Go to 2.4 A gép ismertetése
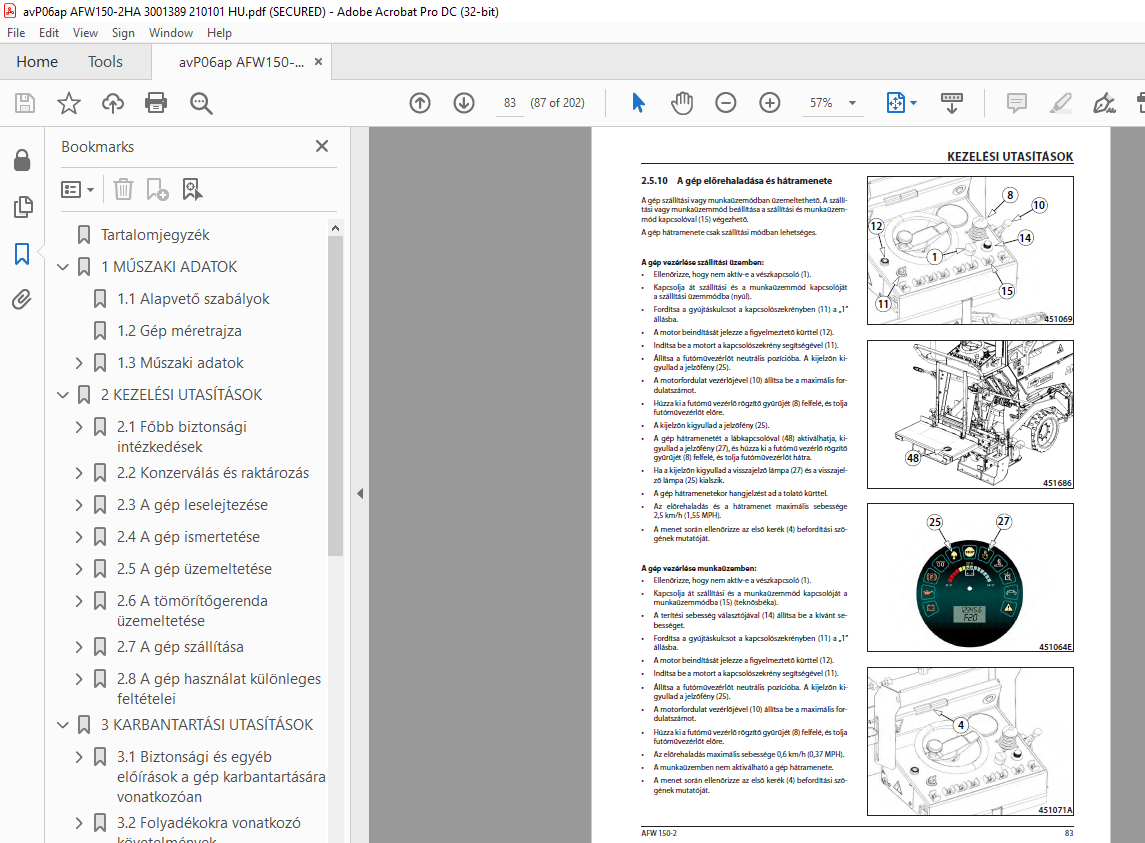This screenshot has width=1145, height=843. coord(188,537)
